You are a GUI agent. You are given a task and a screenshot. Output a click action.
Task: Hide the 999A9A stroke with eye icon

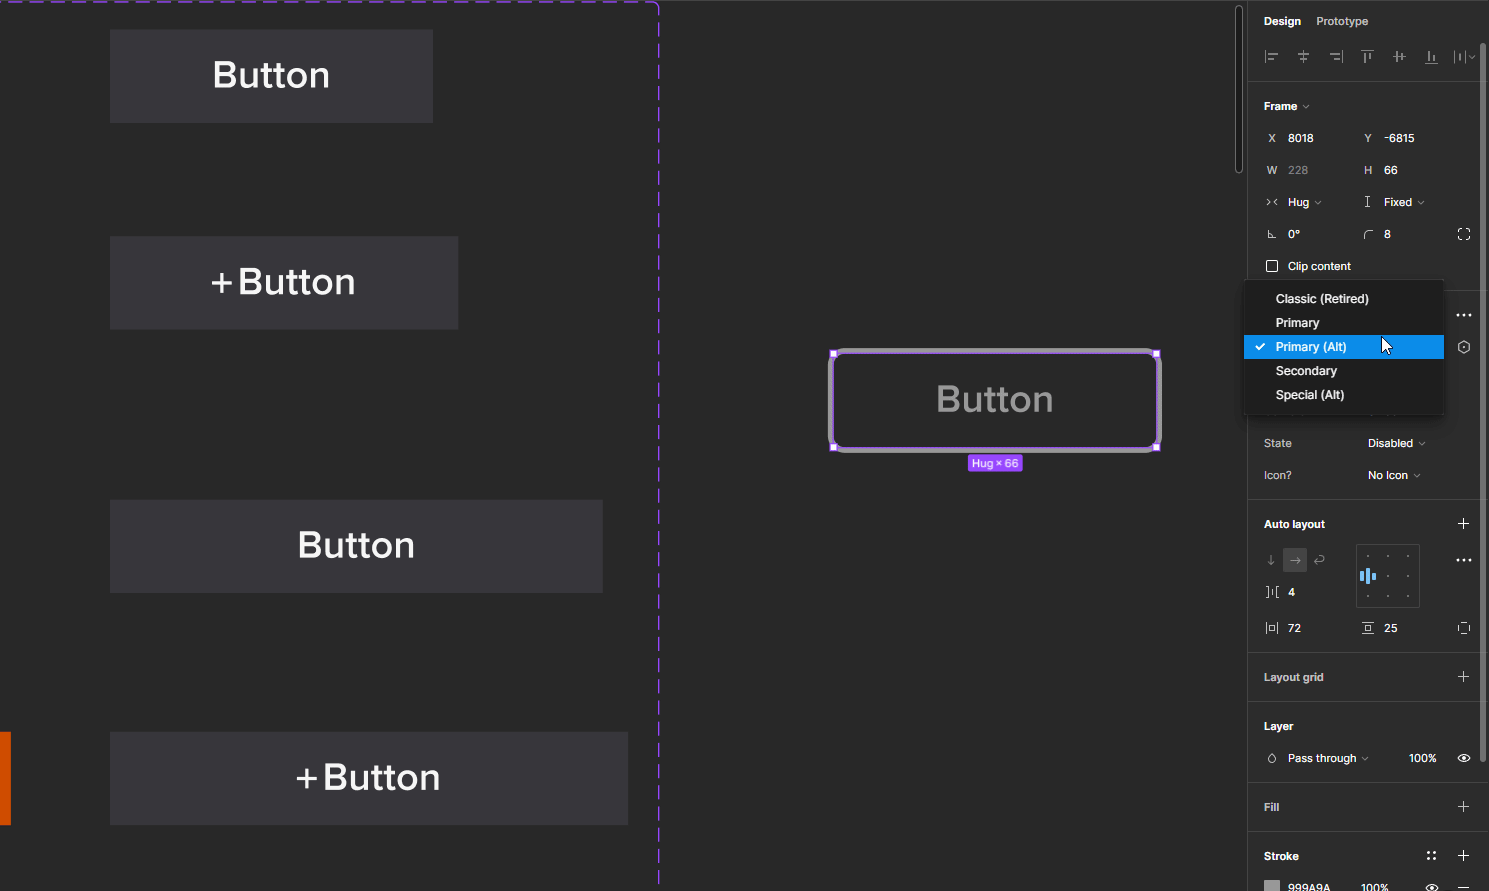click(1432, 887)
